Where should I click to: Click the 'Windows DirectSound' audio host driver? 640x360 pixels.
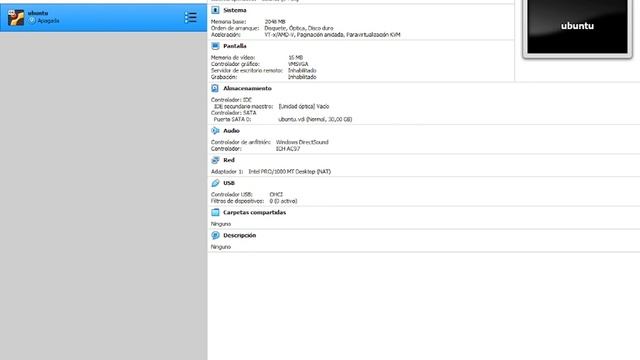point(302,142)
